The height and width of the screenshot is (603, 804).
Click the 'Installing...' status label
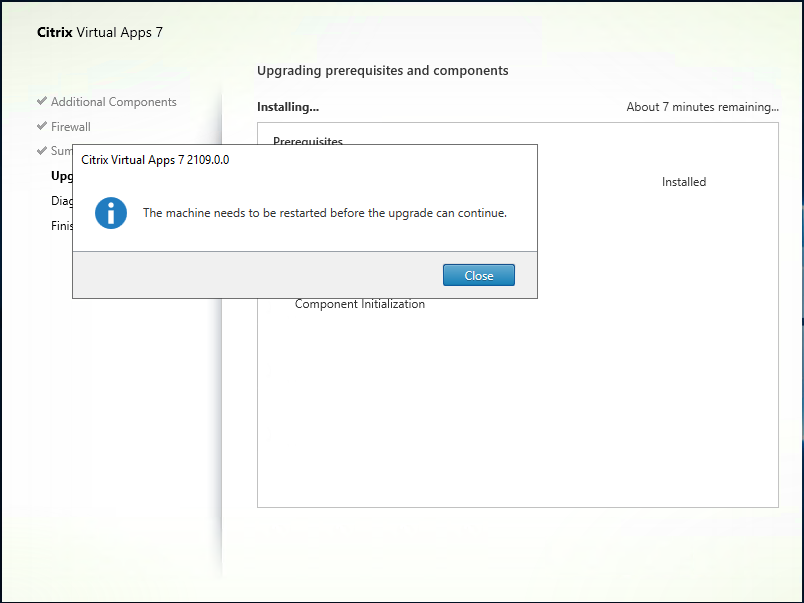(288, 107)
